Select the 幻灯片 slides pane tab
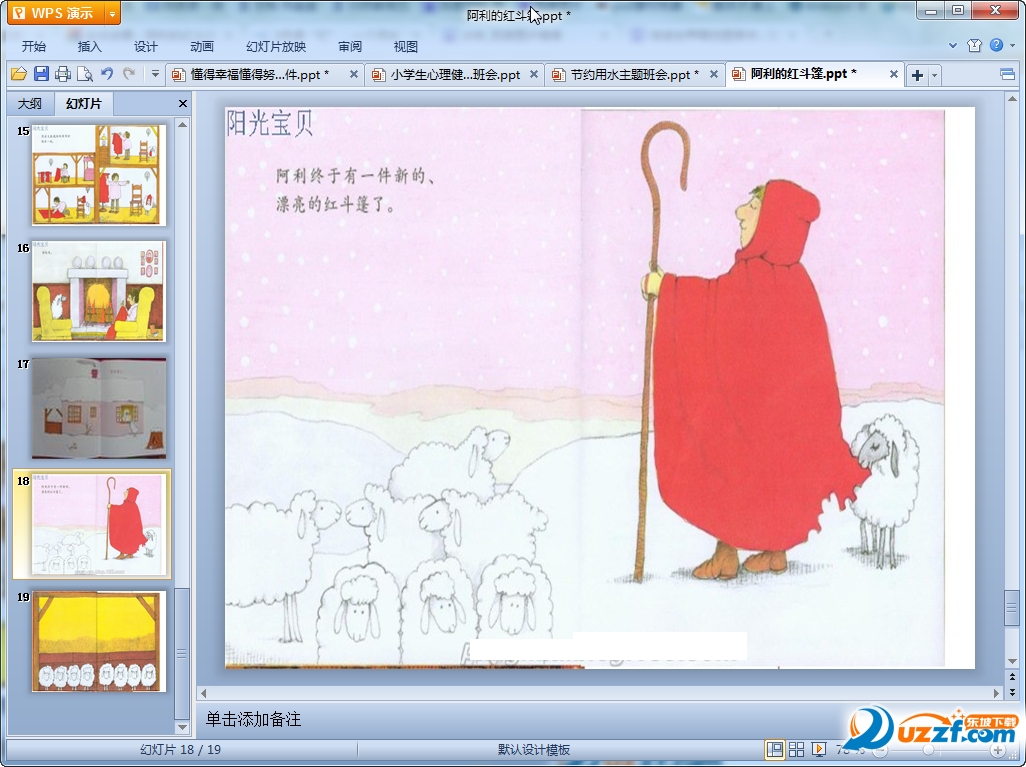The height and width of the screenshot is (767, 1026). tap(84, 103)
